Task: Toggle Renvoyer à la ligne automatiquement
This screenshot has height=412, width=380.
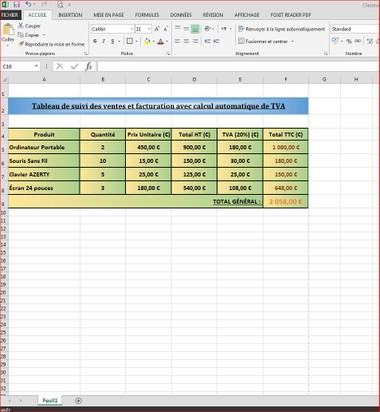Action: (281, 29)
